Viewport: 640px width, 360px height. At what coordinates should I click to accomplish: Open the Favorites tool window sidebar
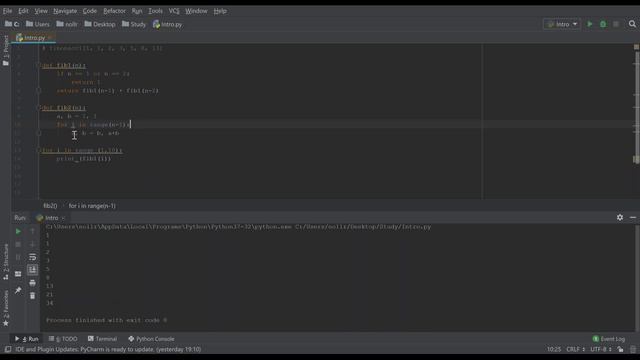pyautogui.click(x=6, y=309)
